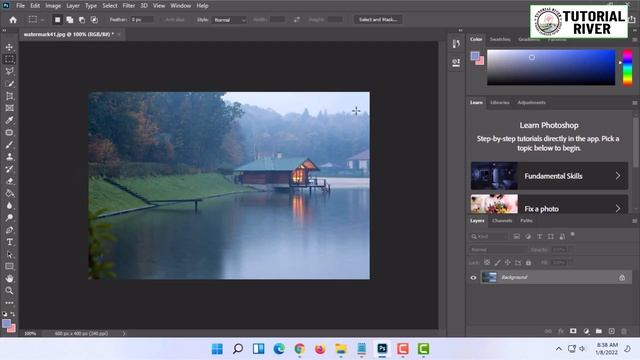Open the Properties panel icon
Image resolution: width=640 pixels, height=360 pixels.
coord(456,62)
